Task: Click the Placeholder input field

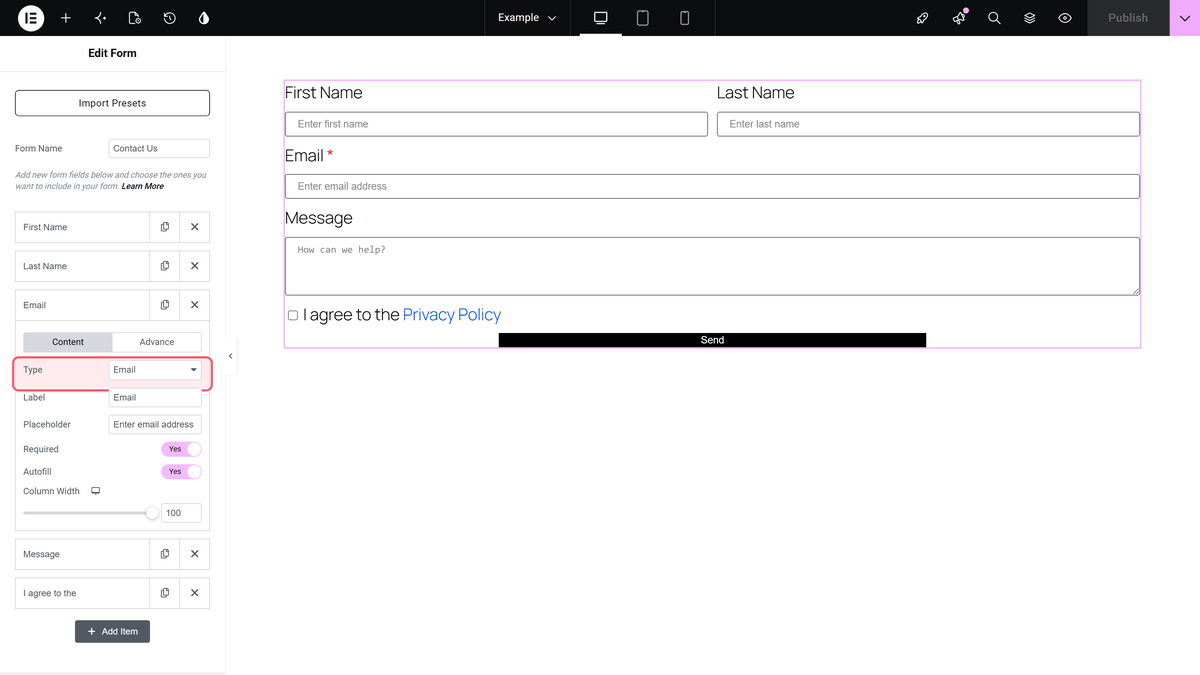Action: 155,424
